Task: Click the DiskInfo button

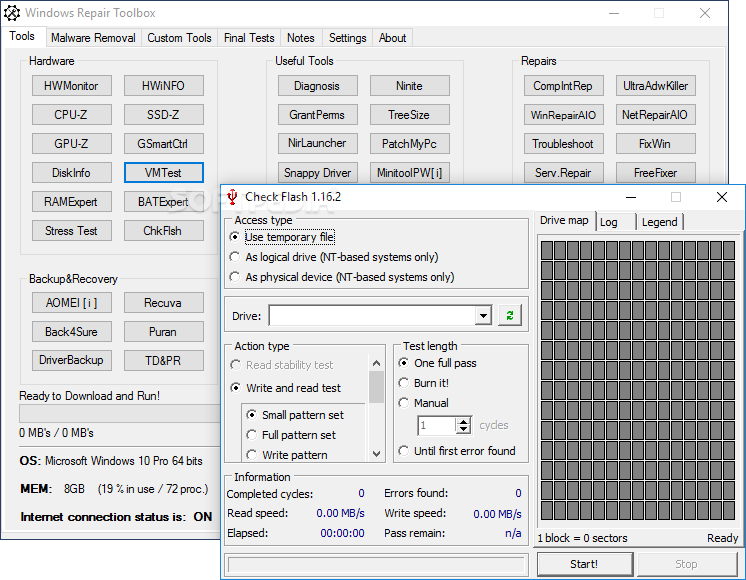Action: tap(72, 173)
